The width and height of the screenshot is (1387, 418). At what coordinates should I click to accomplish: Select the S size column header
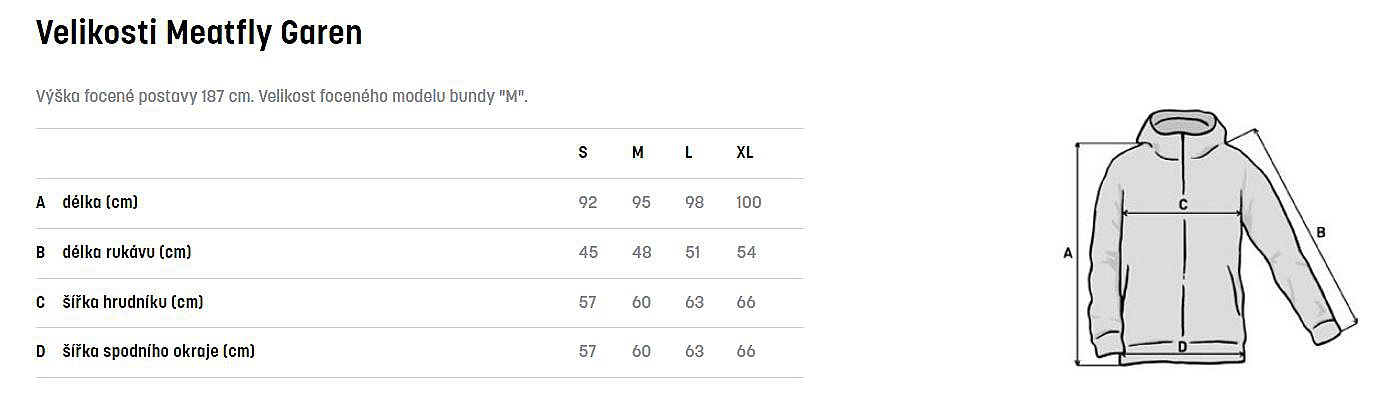click(x=583, y=153)
